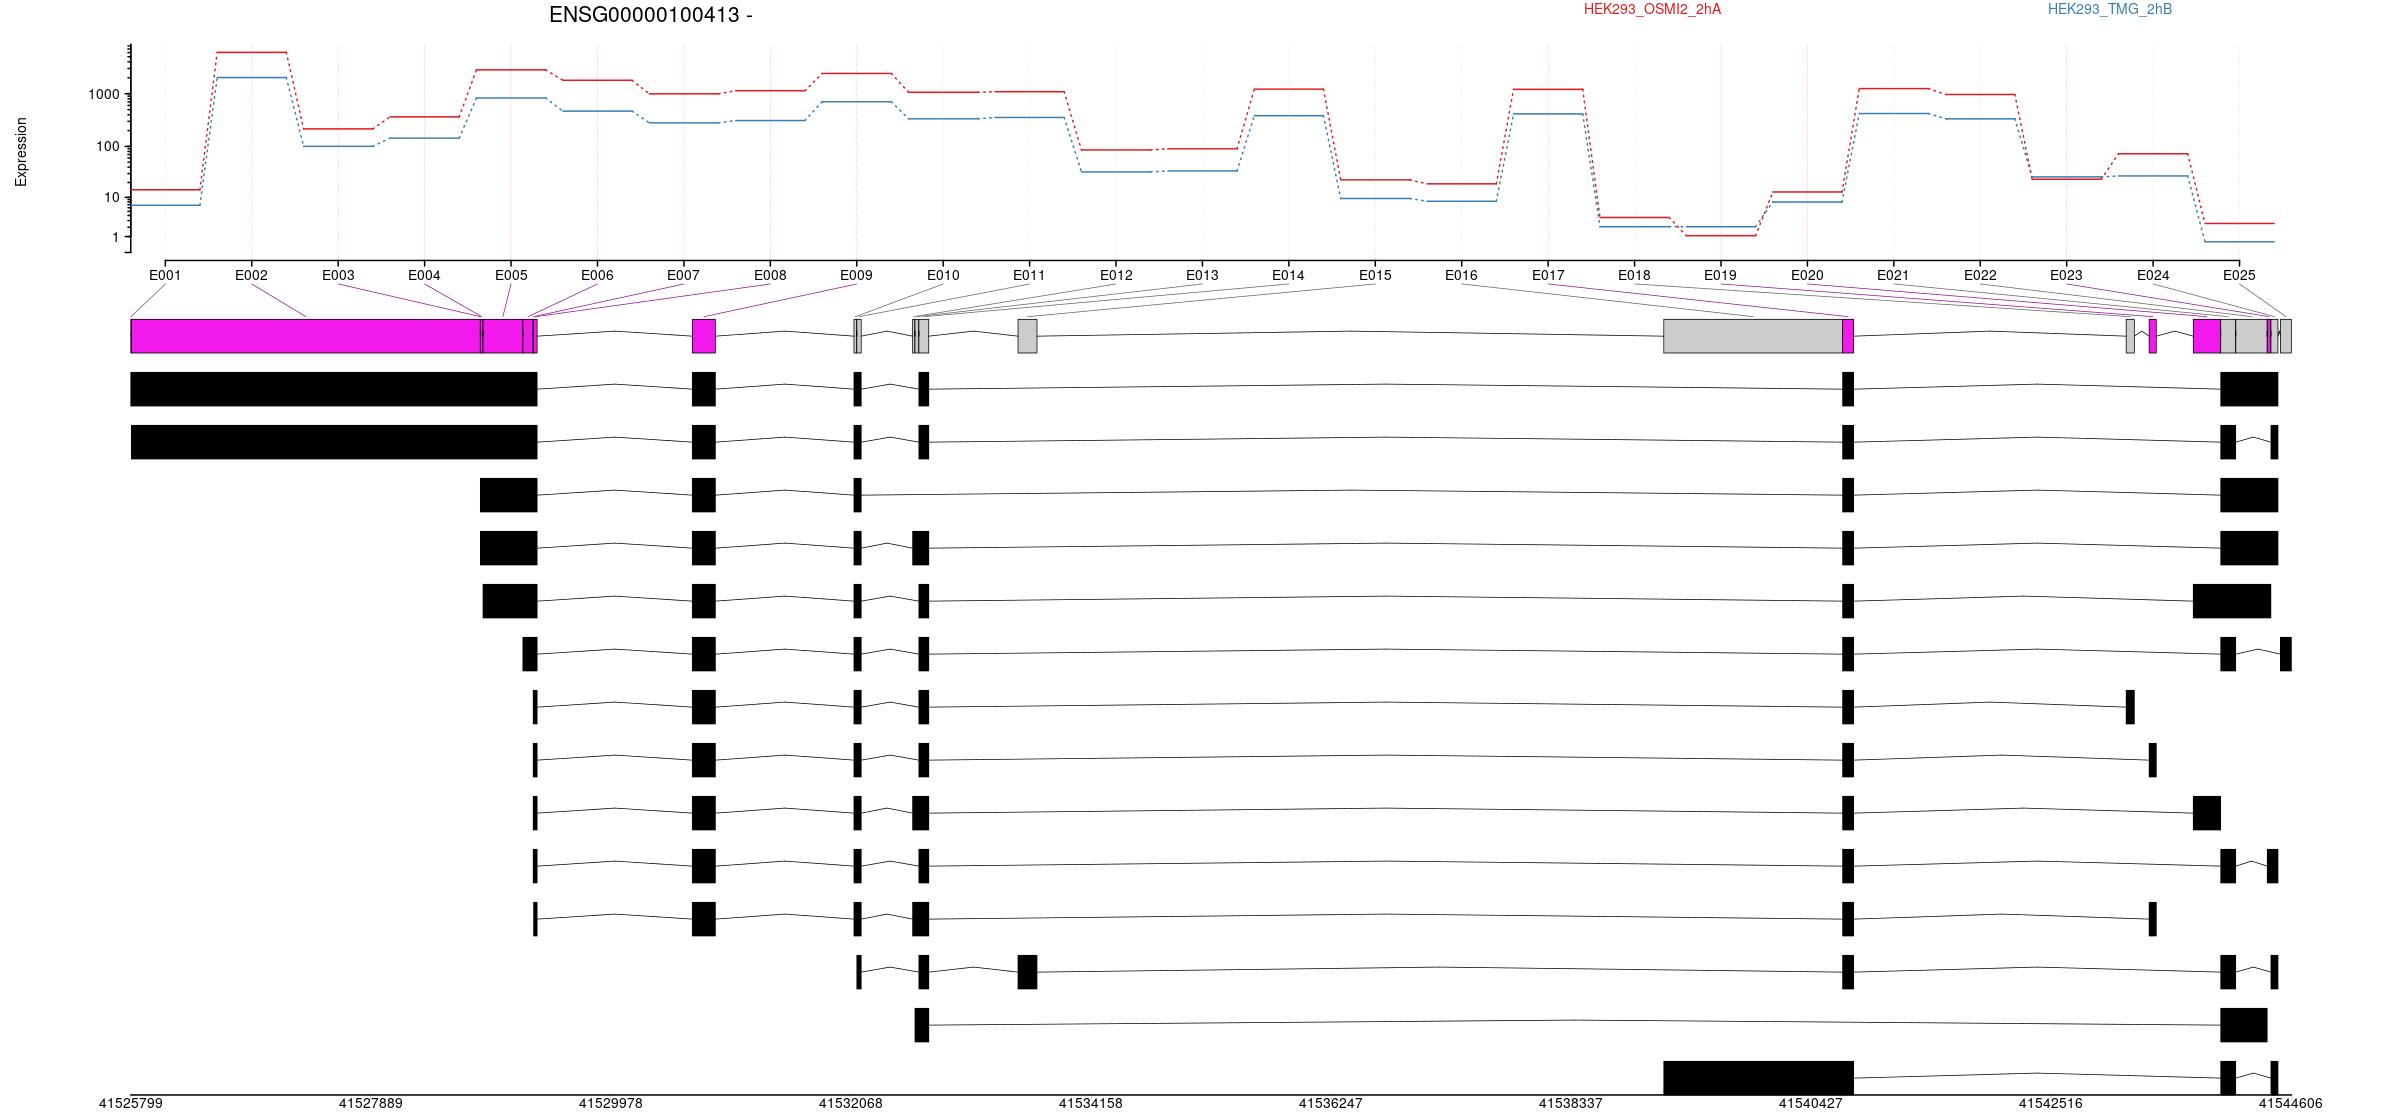Click the large black exon in the bottom transcript
This screenshot has width=2400, height=1120.
[1758, 1078]
